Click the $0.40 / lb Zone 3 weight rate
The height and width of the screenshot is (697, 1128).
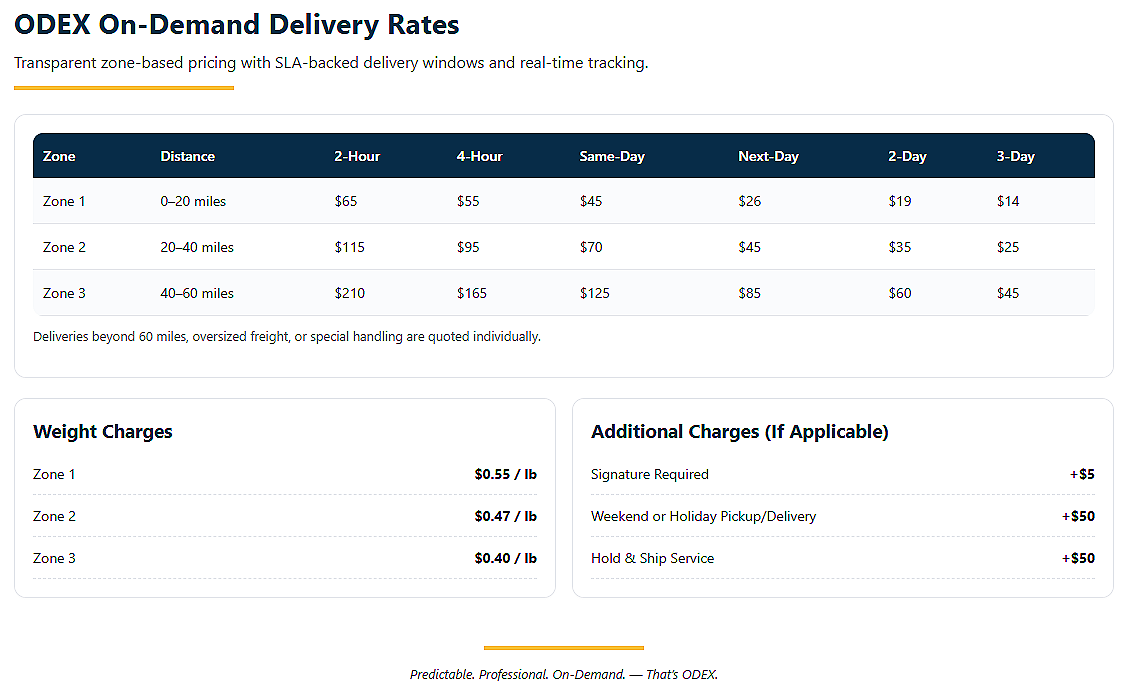(506, 558)
